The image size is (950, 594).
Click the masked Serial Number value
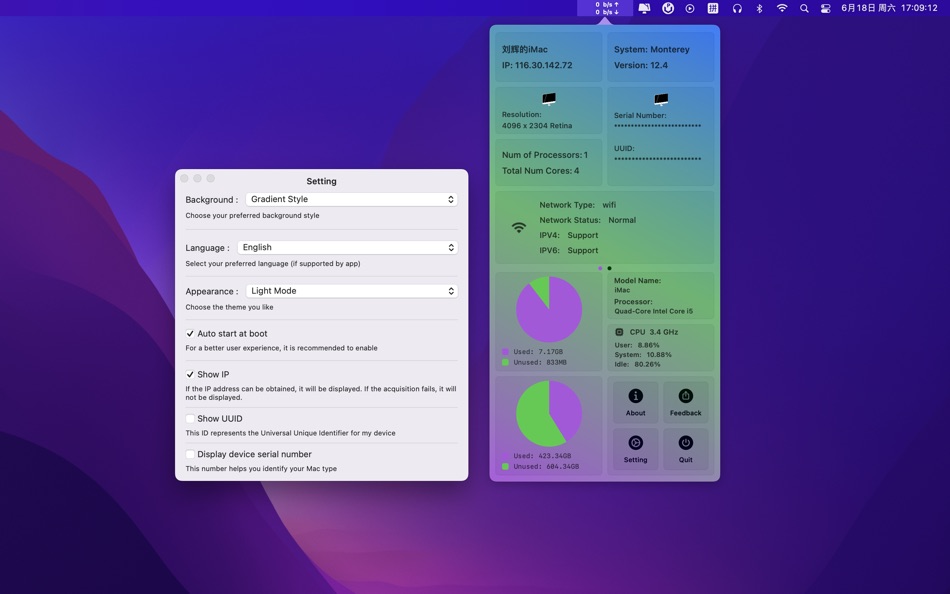coord(657,126)
